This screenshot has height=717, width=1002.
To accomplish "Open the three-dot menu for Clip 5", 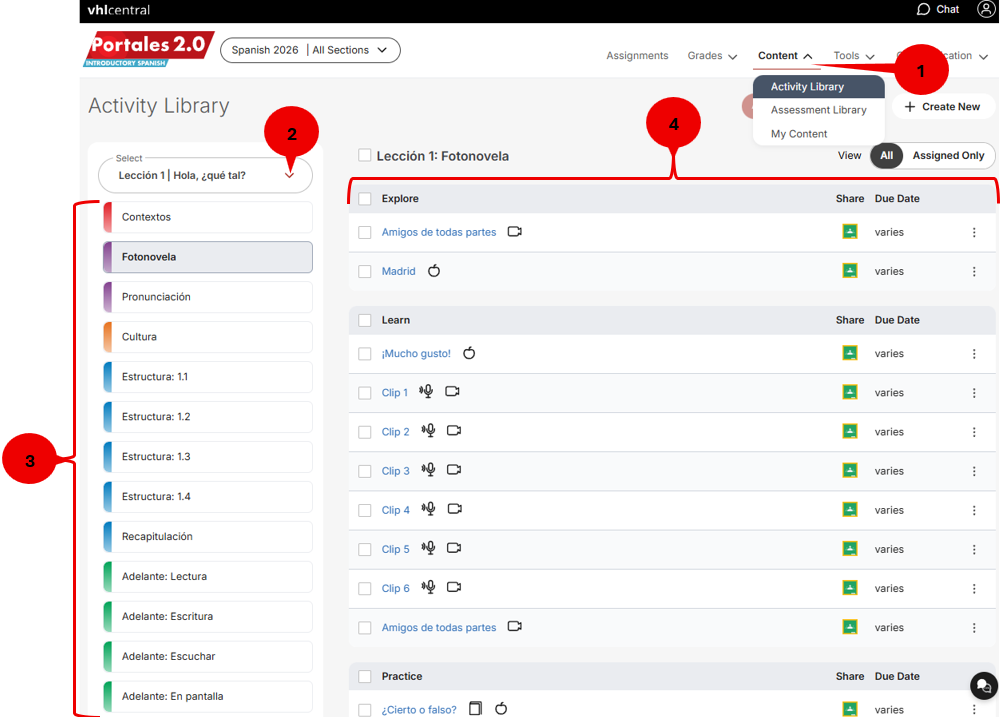I will [x=974, y=550].
